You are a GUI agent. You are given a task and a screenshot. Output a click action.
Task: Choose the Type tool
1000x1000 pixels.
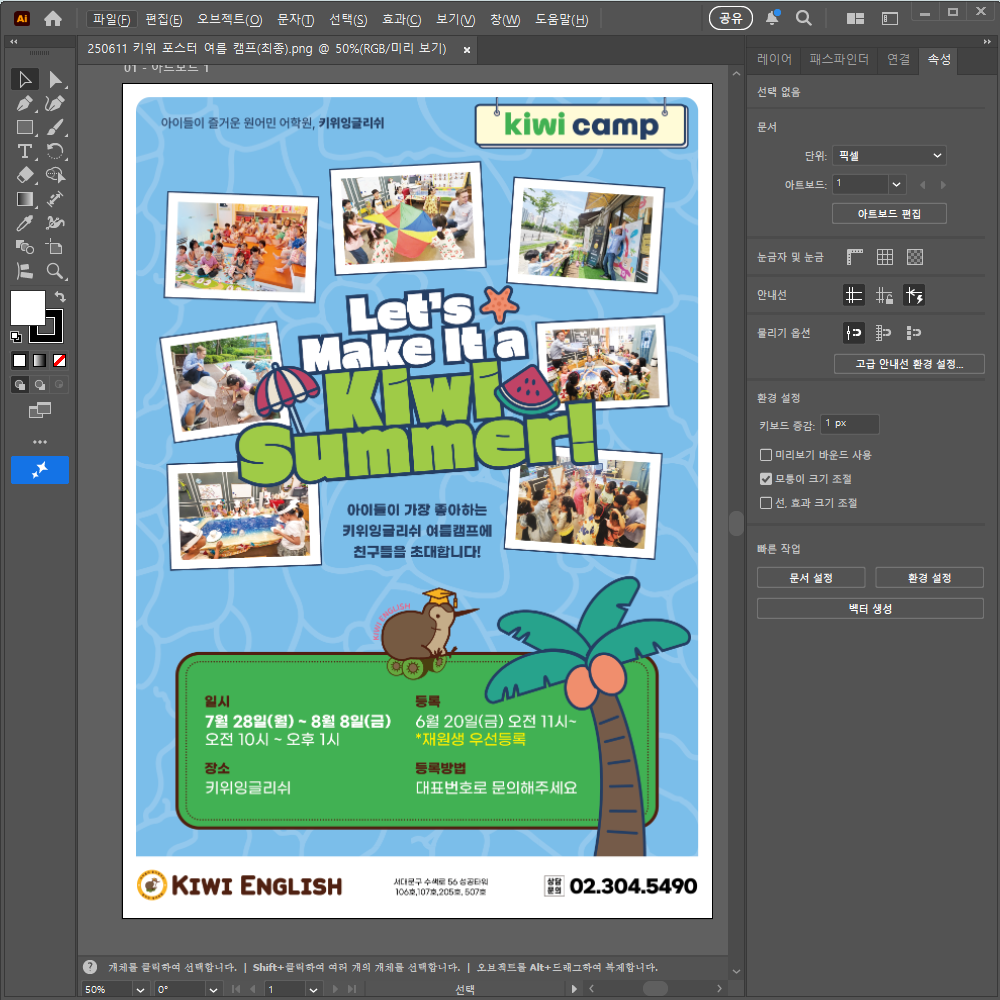pos(25,151)
